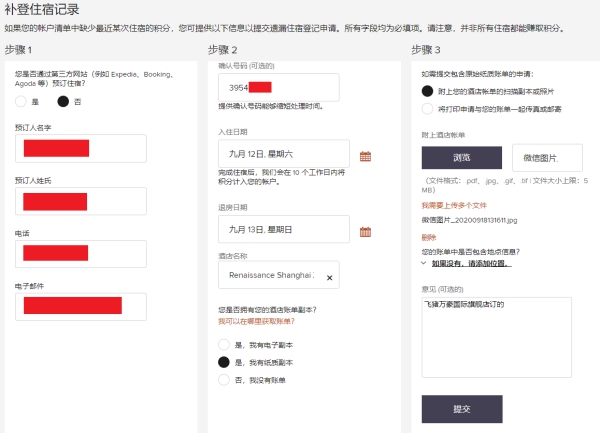Open the check-in date calendar icon
The height and width of the screenshot is (433, 600).
coord(365,156)
